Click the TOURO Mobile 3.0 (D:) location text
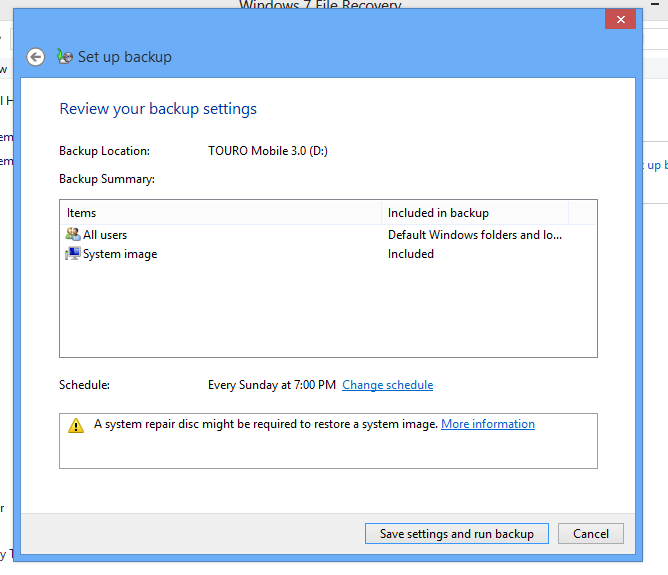Screen dimensions: 668x575 tap(268, 151)
